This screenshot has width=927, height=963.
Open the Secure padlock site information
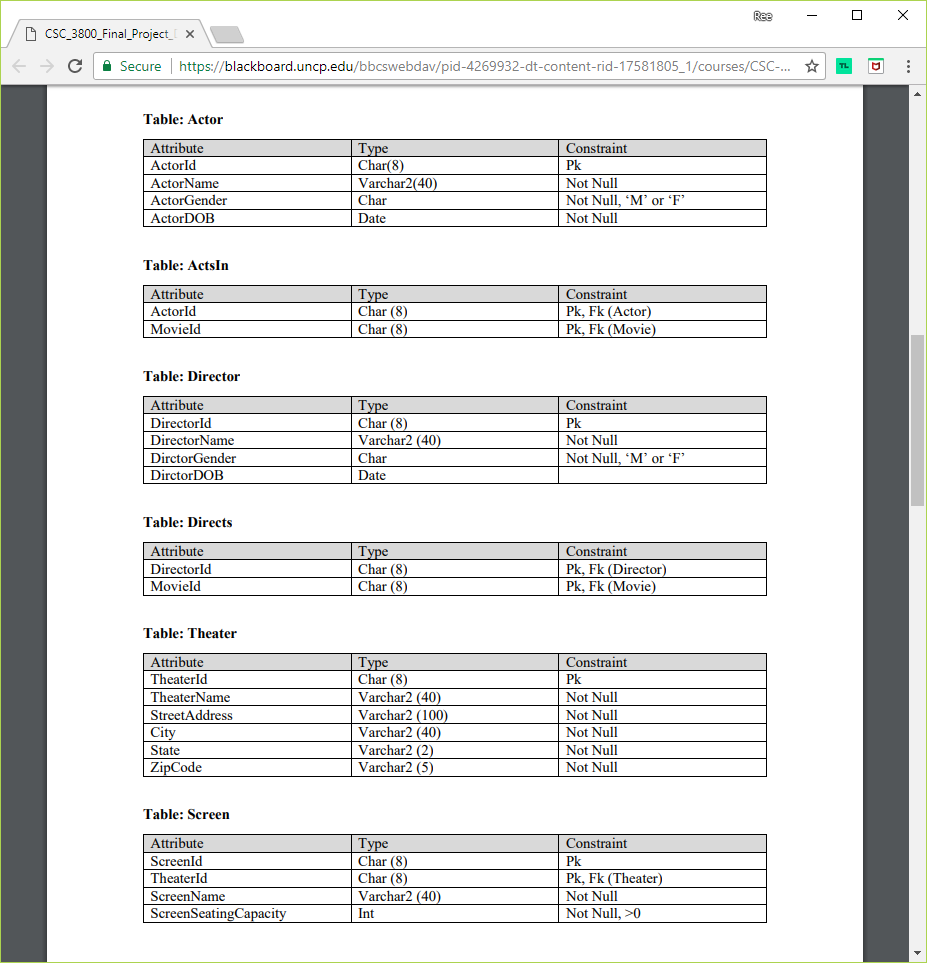click(x=106, y=66)
